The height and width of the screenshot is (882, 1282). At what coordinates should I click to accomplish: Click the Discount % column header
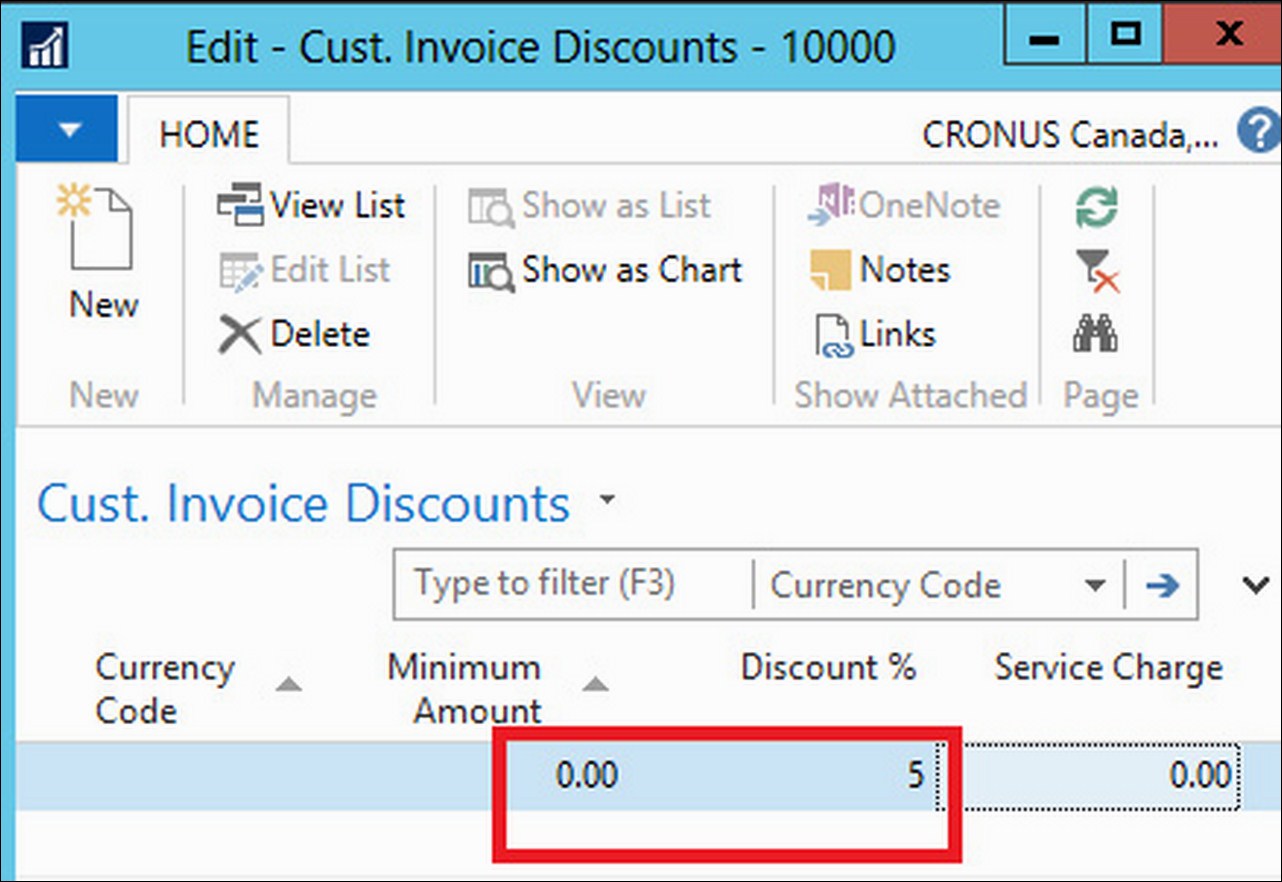coord(828,668)
